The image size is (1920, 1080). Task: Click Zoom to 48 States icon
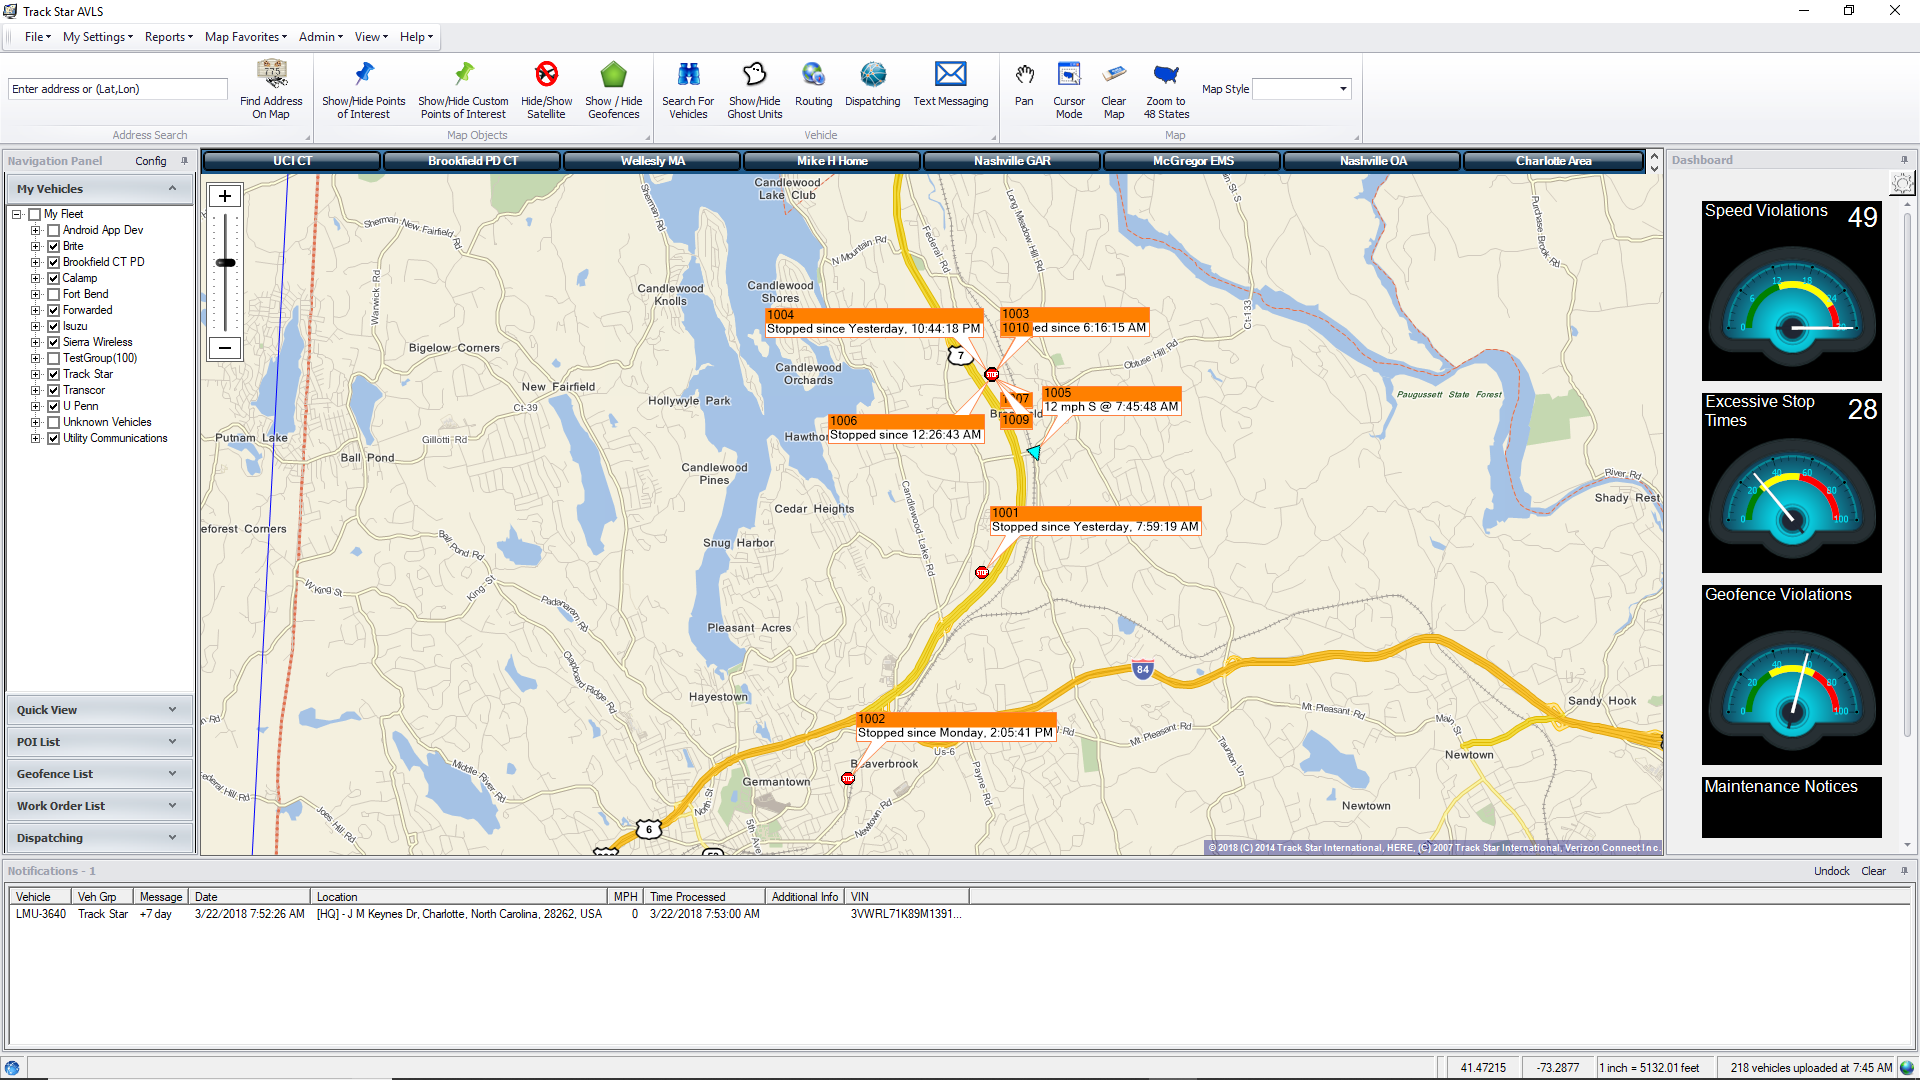pos(1166,76)
